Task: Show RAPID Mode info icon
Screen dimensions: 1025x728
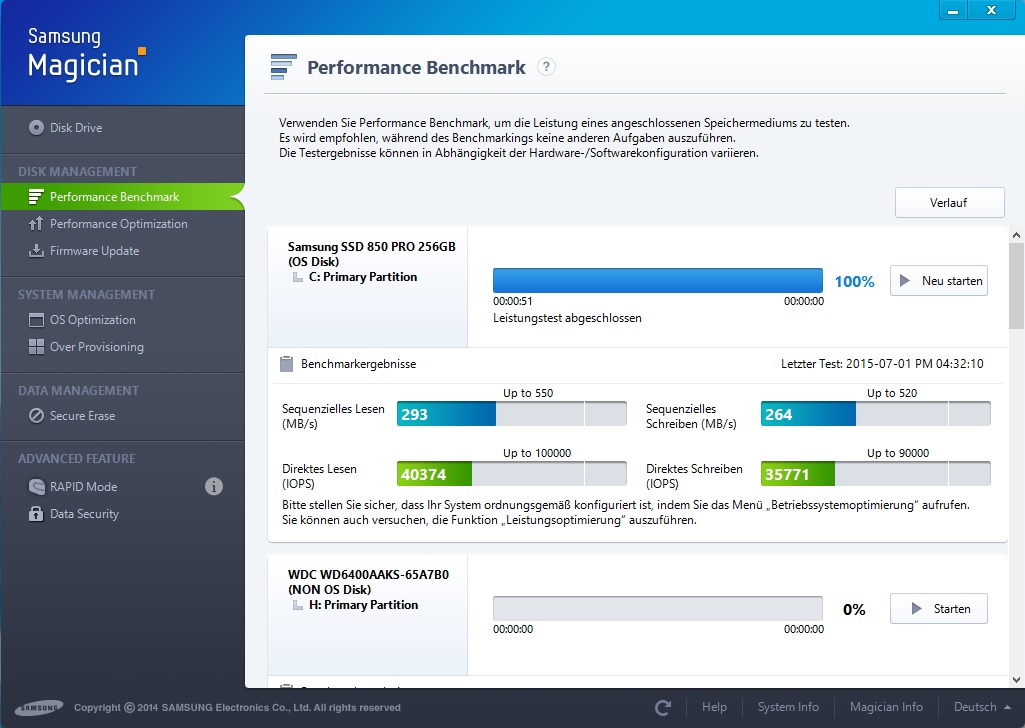Action: pos(214,486)
